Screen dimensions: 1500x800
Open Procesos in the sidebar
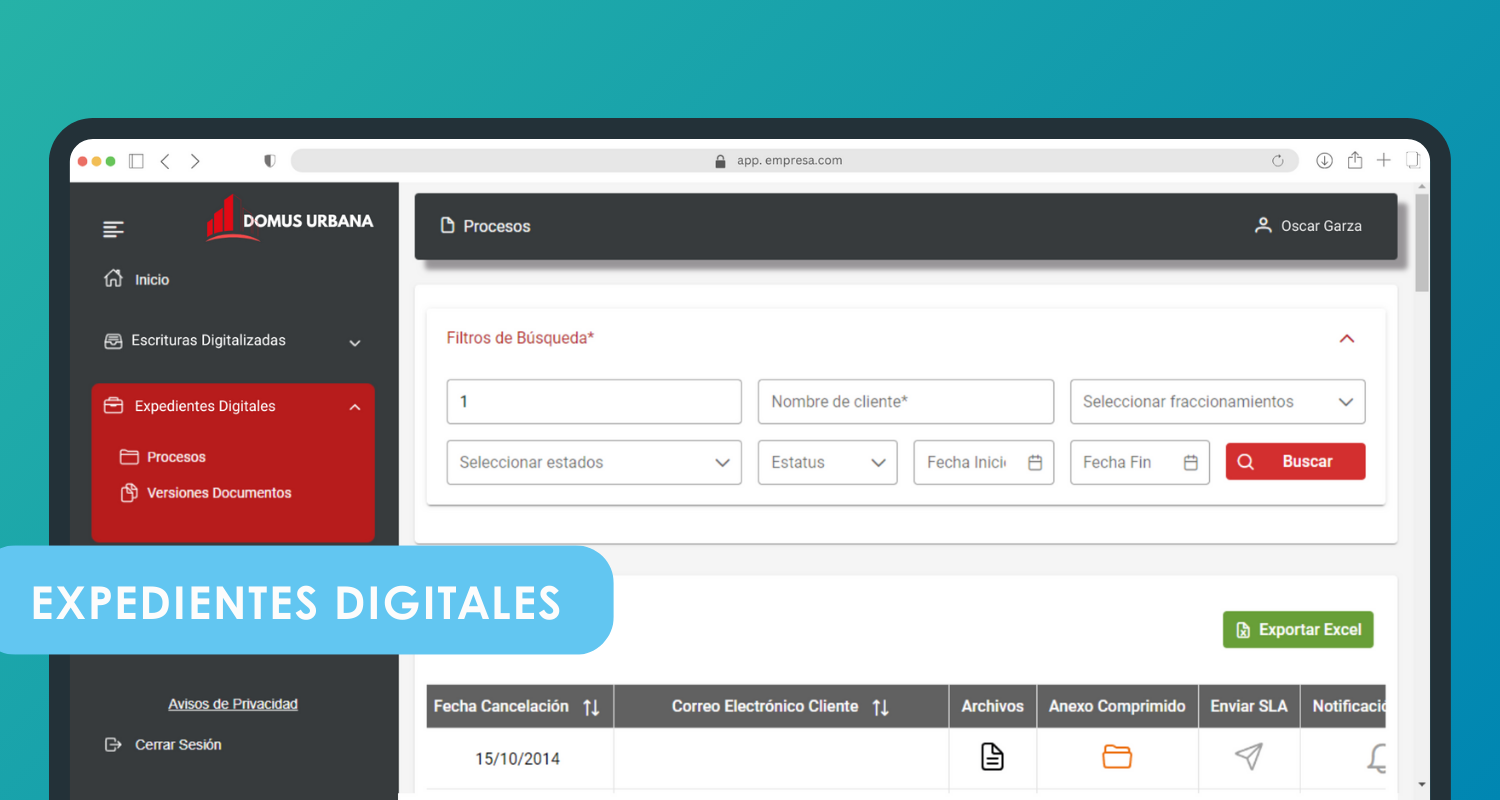pyautogui.click(x=176, y=457)
